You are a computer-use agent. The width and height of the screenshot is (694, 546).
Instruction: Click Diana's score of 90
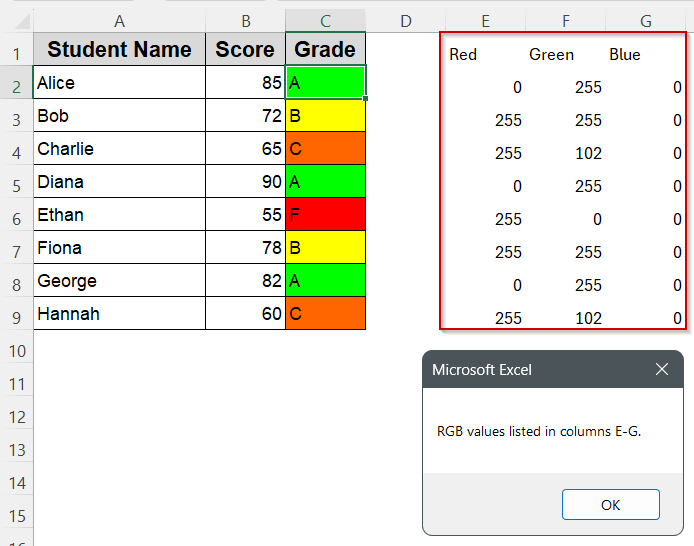pyautogui.click(x=246, y=181)
